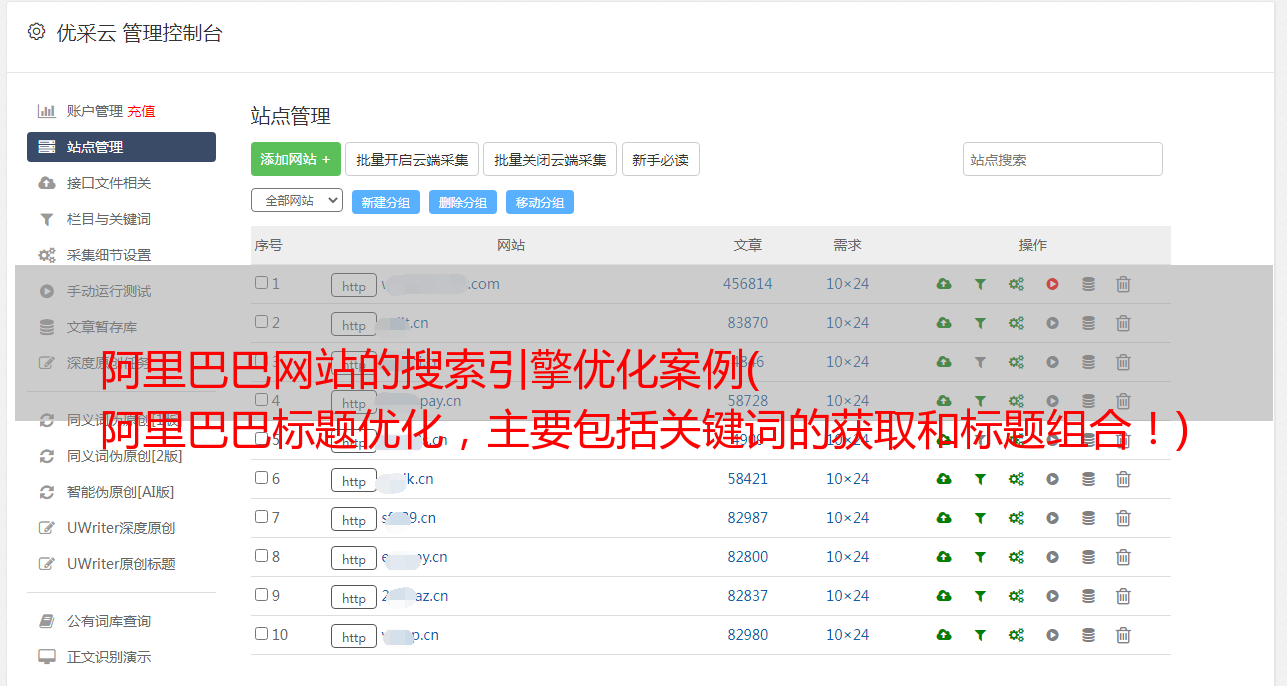The image size is (1287, 686).
Task: Click the trash icon in row 2
Action: [x=1123, y=323]
